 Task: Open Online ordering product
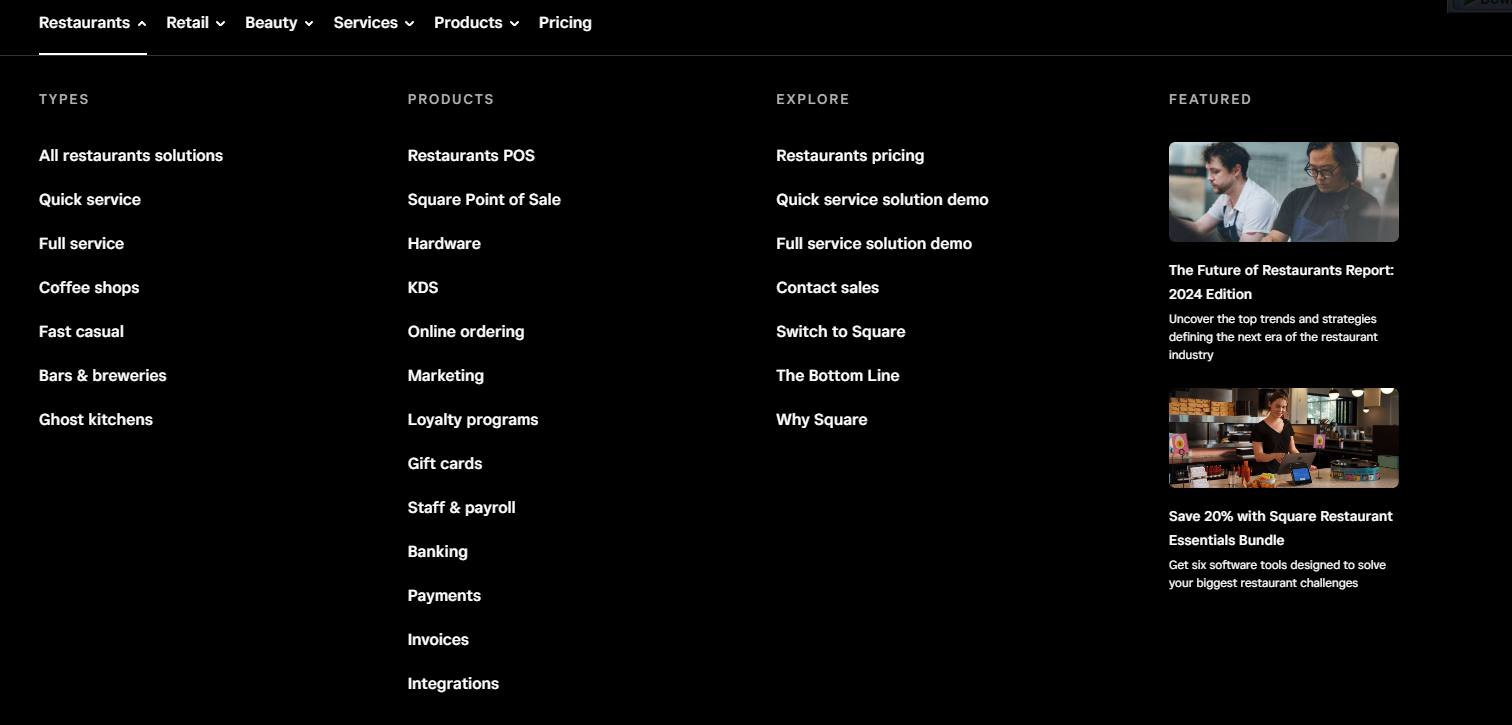pyautogui.click(x=466, y=332)
